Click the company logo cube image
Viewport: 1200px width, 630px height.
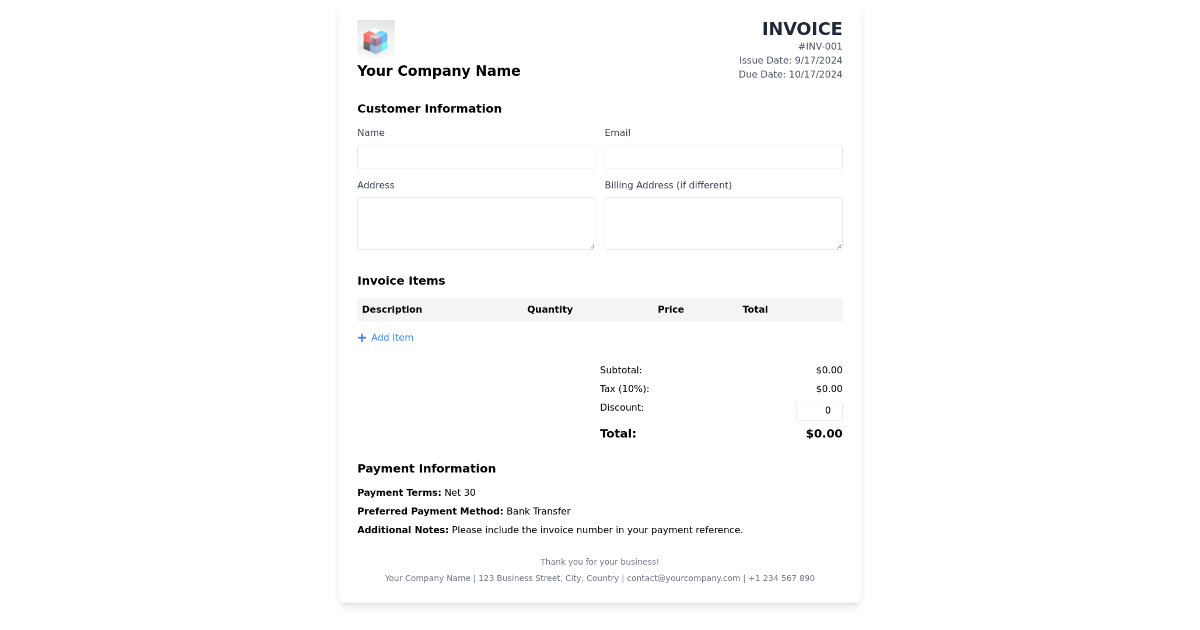pos(376,38)
